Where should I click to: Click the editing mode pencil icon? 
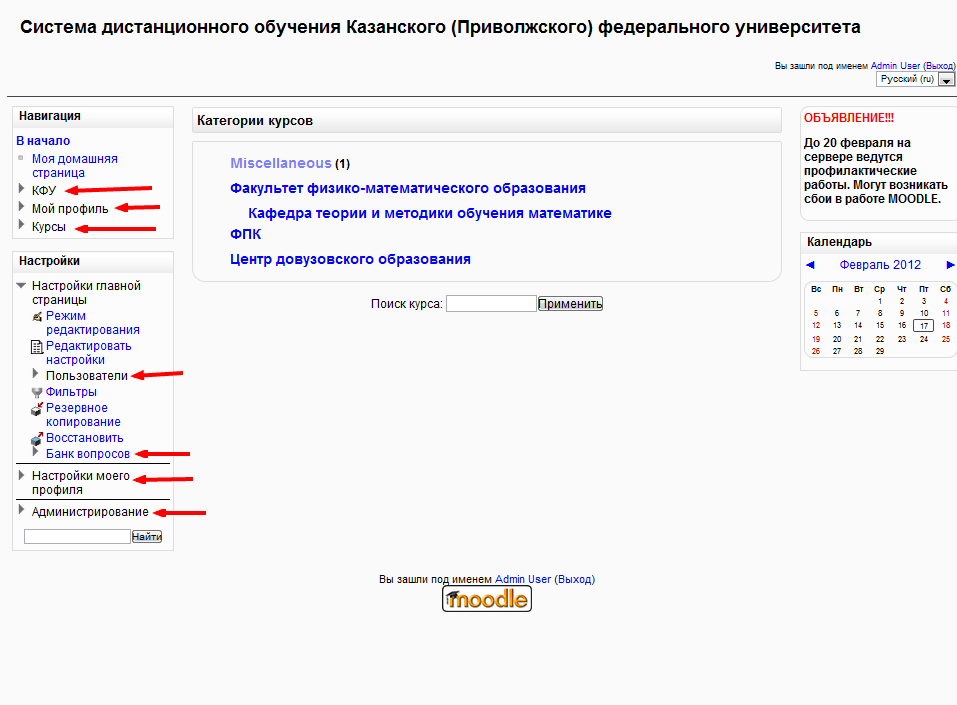(x=37, y=316)
